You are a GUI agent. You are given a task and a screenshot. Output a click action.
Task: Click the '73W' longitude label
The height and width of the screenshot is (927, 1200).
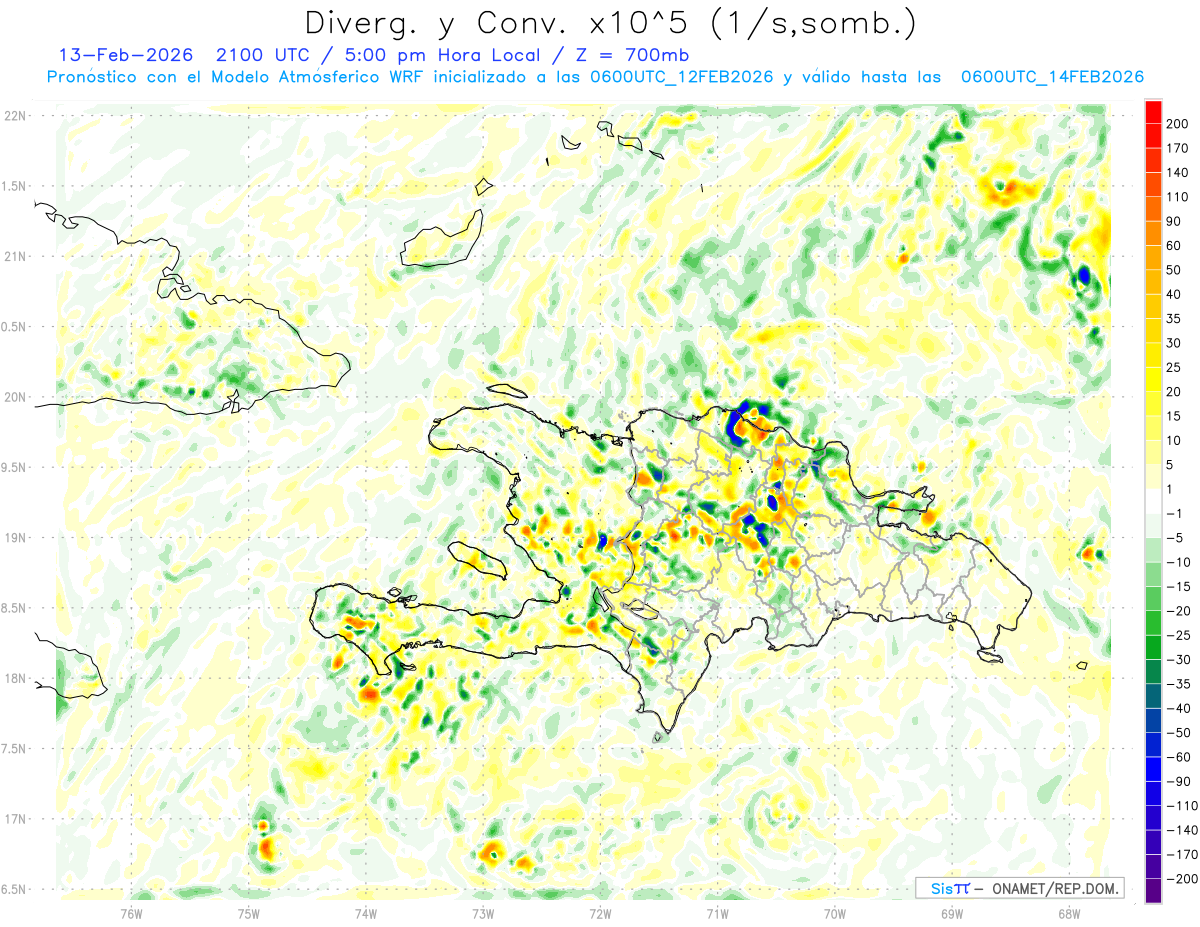click(483, 913)
